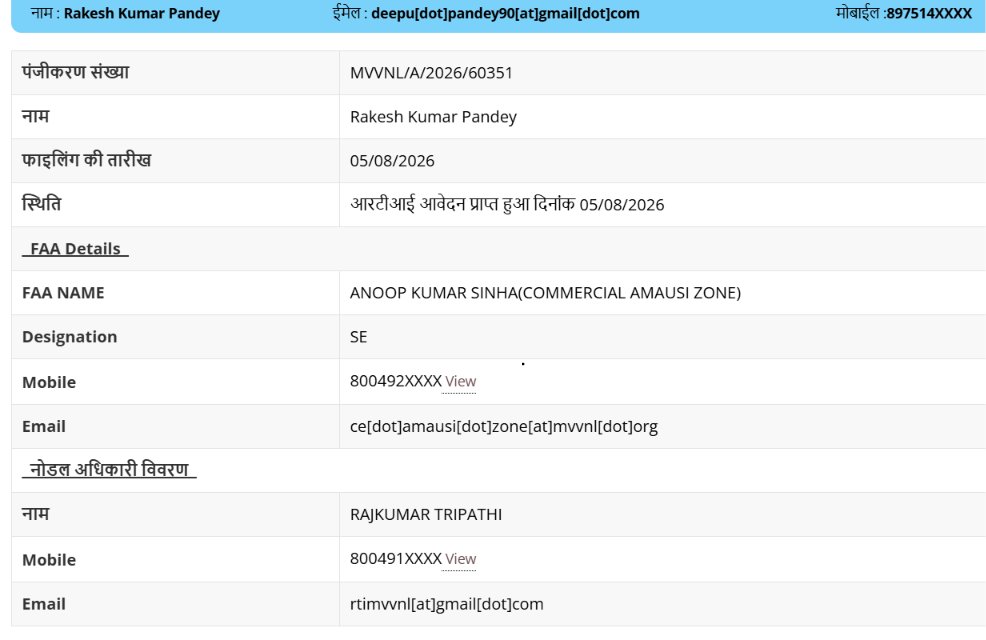Click header email deepu[dot]pandey90[at]gmail[dot]com
986x640 pixels.
(x=506, y=13)
